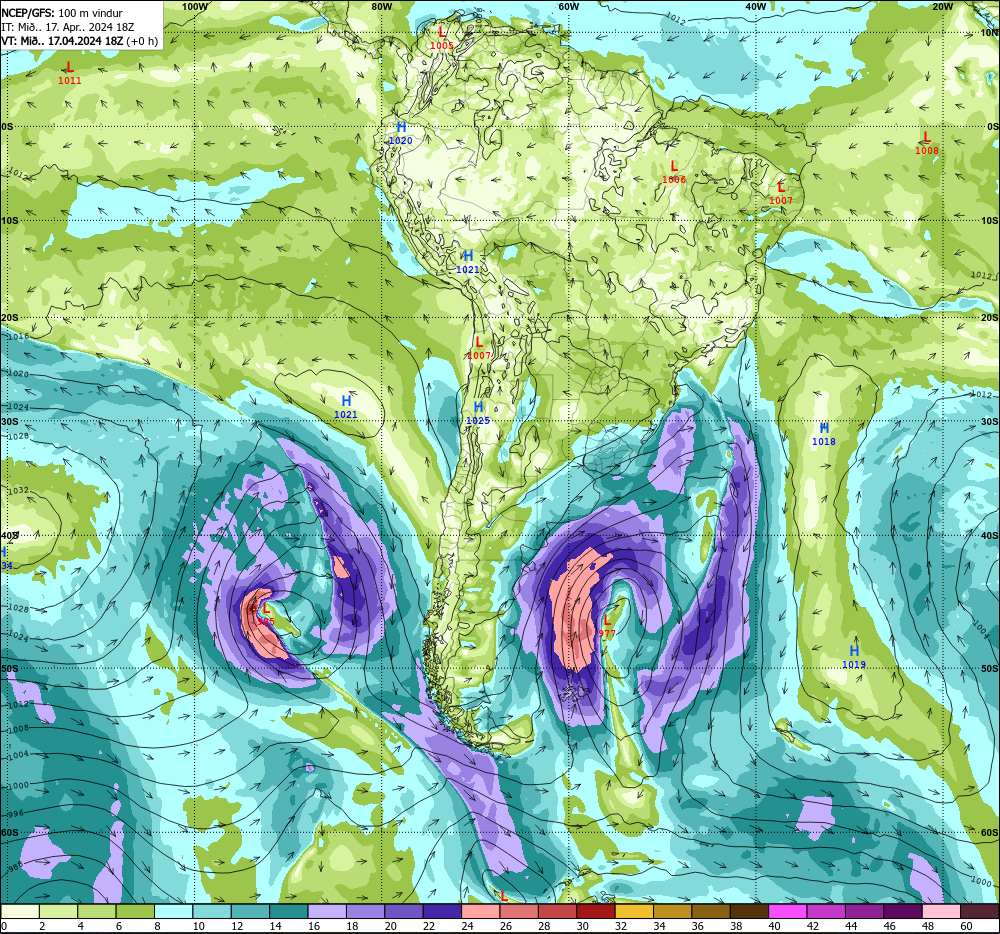The height and width of the screenshot is (934, 1000).
Task: Click the H 1020 high pressure label
Action: tap(401, 133)
